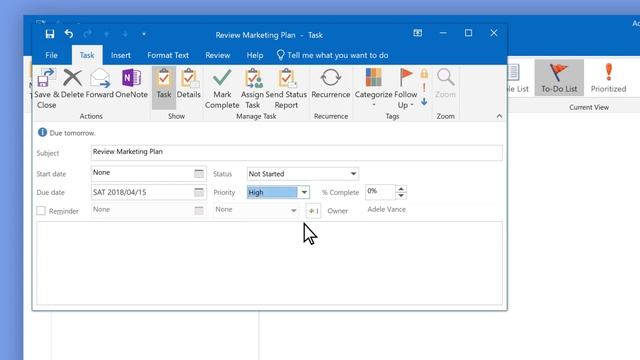Set High Importance exclamation icon
This screenshot has width=640, height=360.
point(424,88)
